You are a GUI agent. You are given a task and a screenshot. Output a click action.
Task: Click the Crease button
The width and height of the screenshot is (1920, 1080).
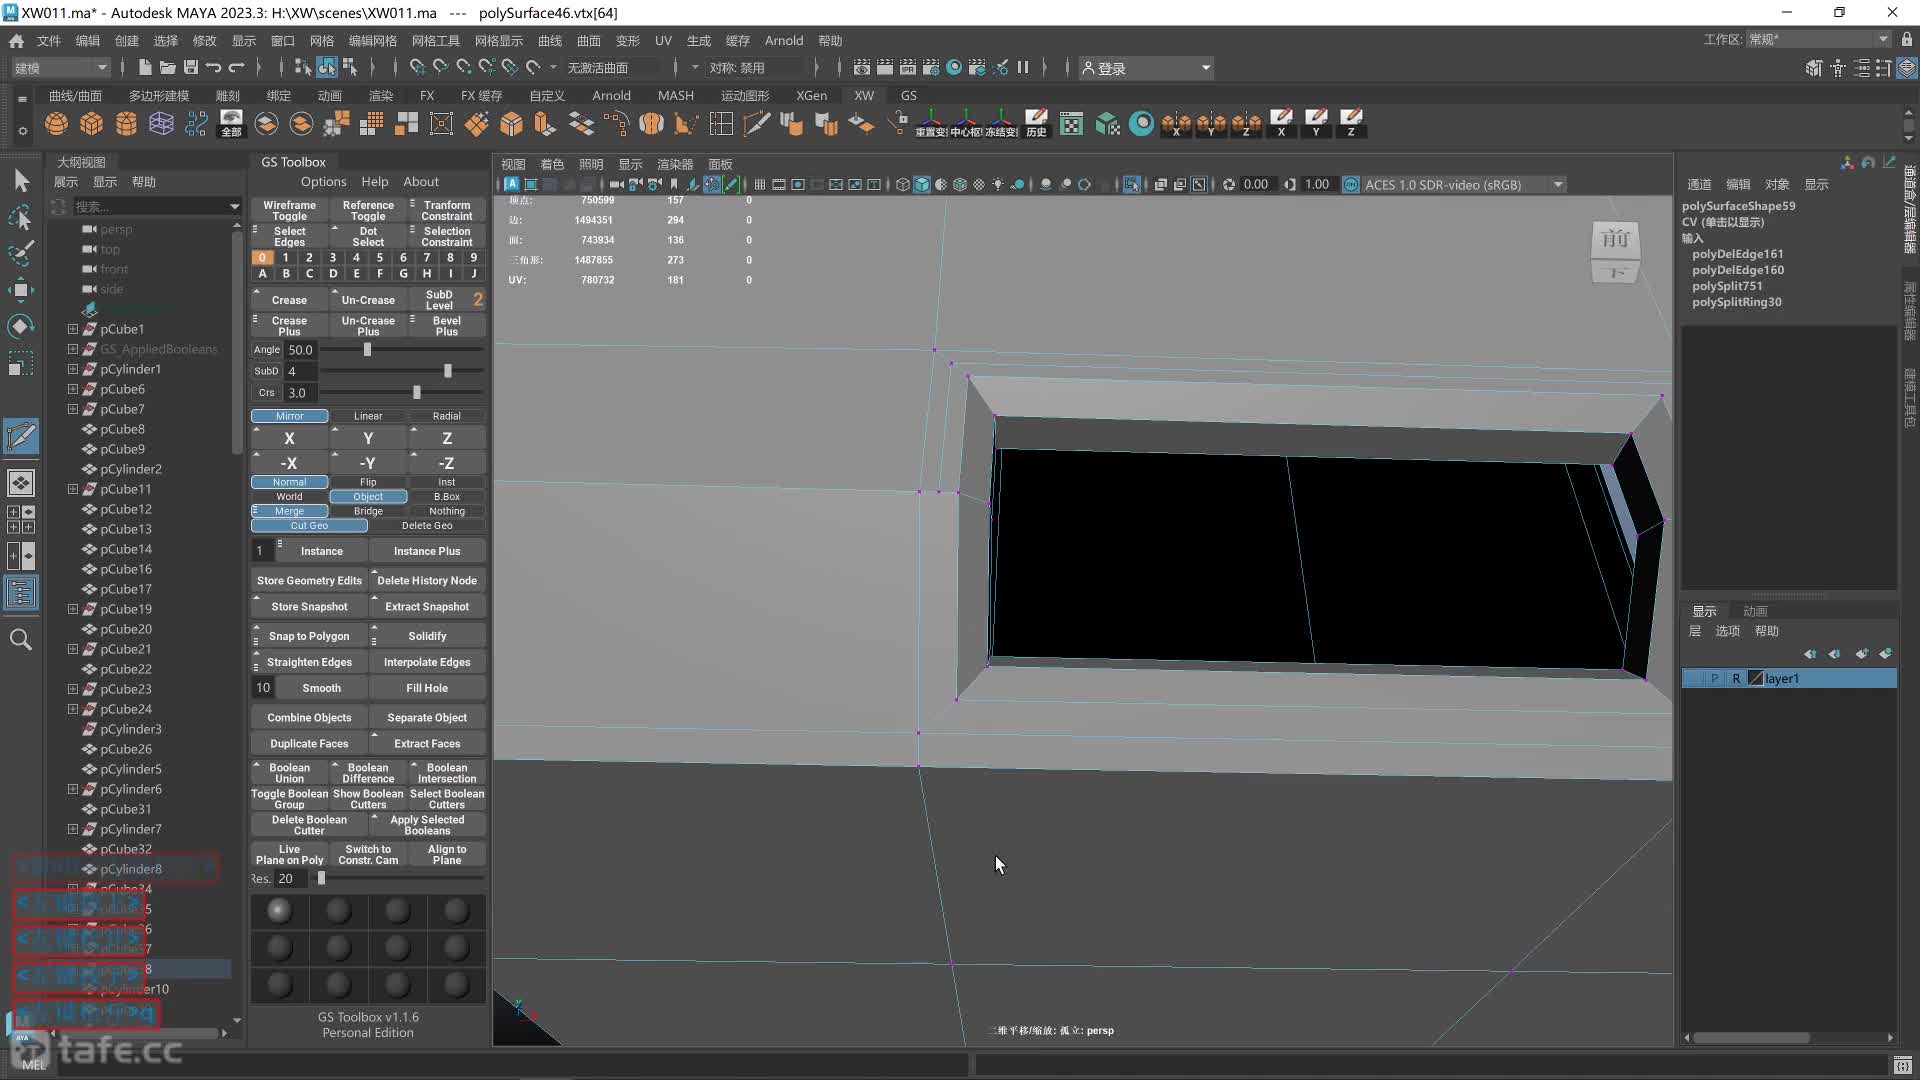pos(289,300)
